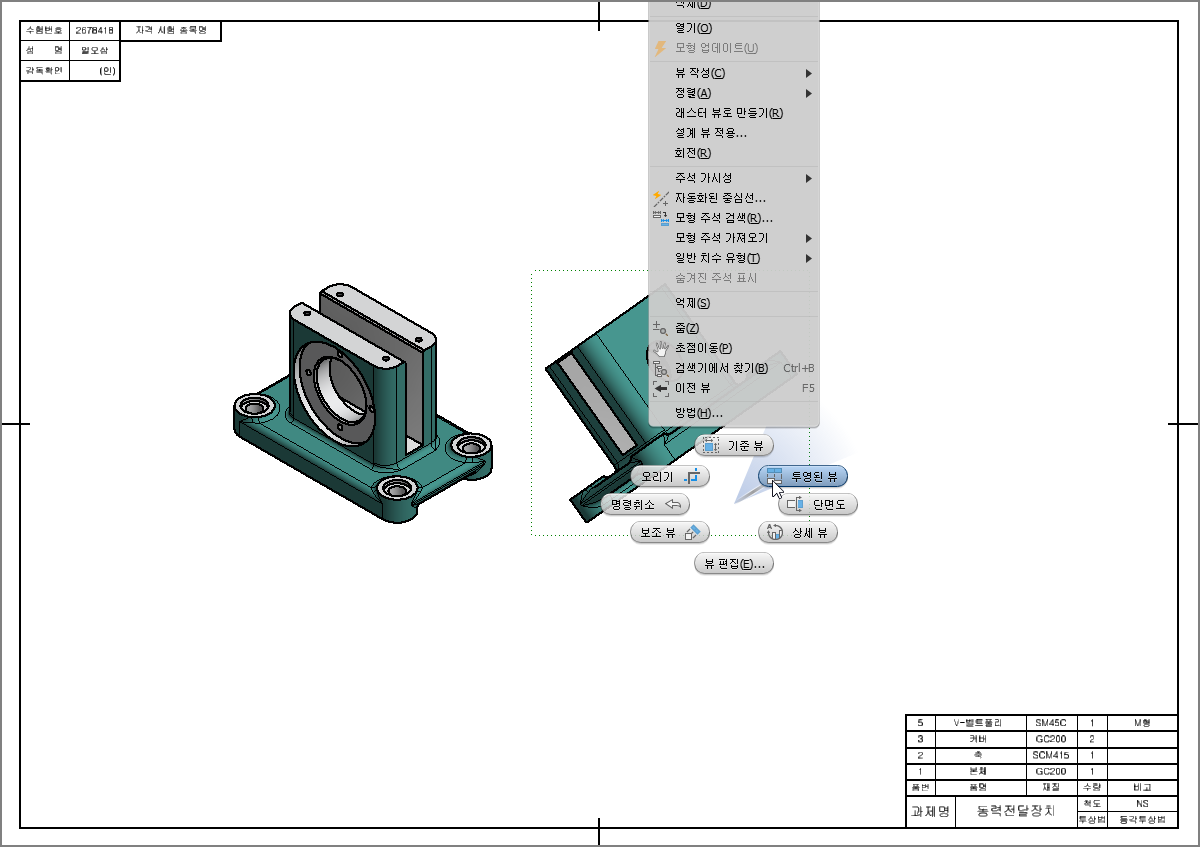Image resolution: width=1200 pixels, height=847 pixels.
Task: Click the 품명 column header
Action: pyautogui.click(x=981, y=788)
